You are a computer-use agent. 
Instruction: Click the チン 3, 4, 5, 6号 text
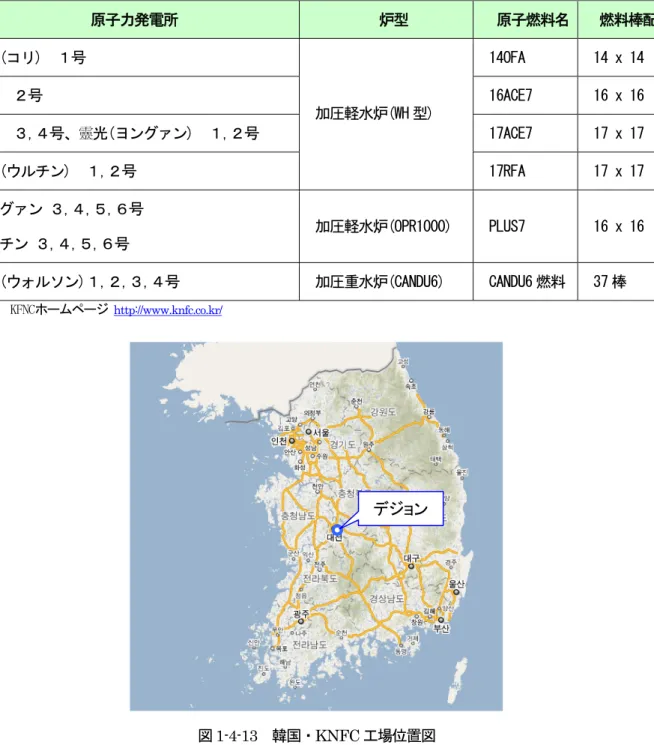(x=65, y=244)
